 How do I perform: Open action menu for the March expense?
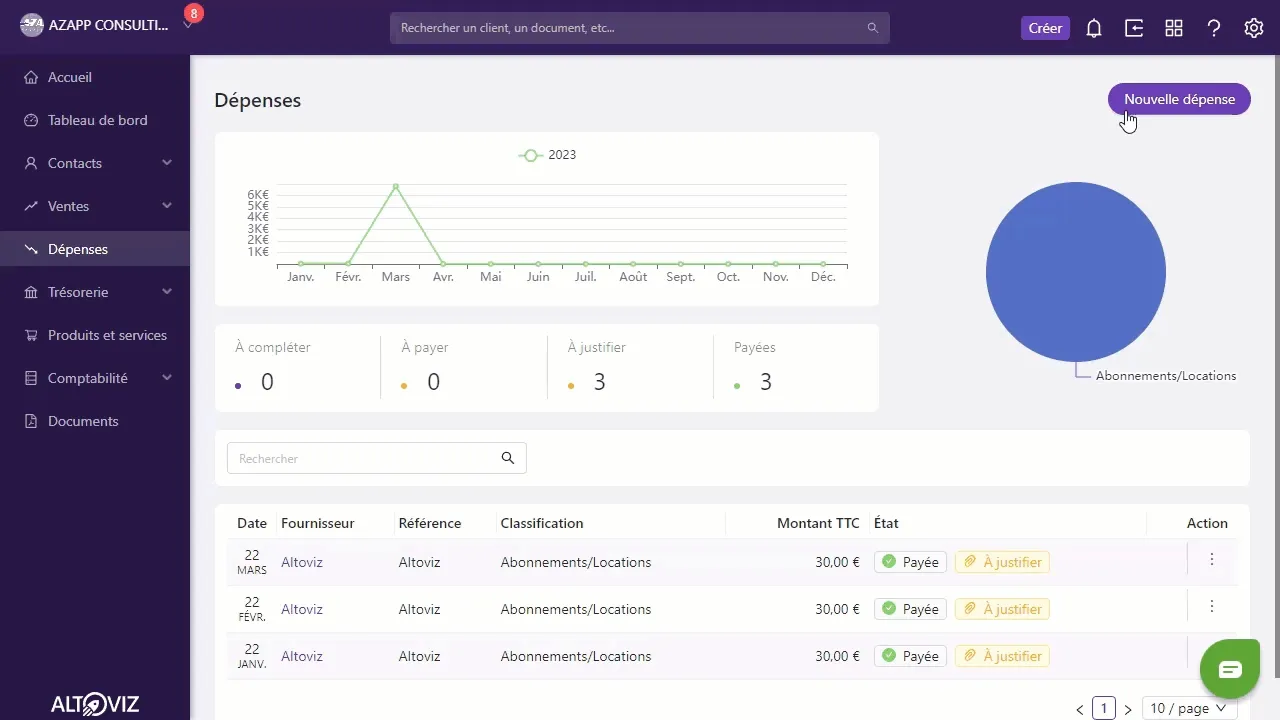[1212, 559]
